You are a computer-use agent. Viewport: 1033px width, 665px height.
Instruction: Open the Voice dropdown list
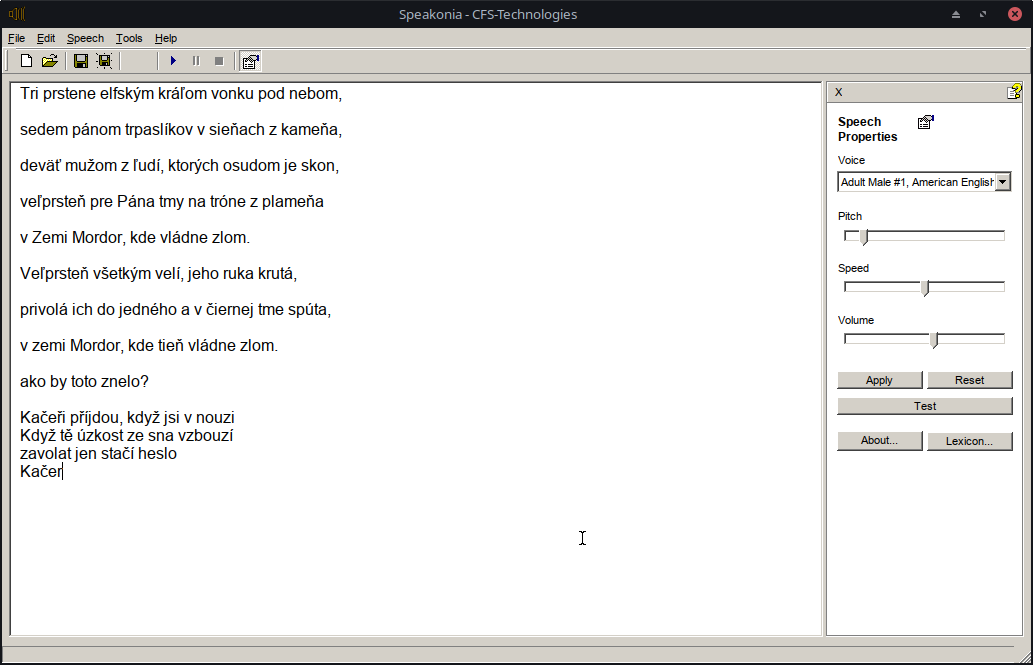[1003, 182]
